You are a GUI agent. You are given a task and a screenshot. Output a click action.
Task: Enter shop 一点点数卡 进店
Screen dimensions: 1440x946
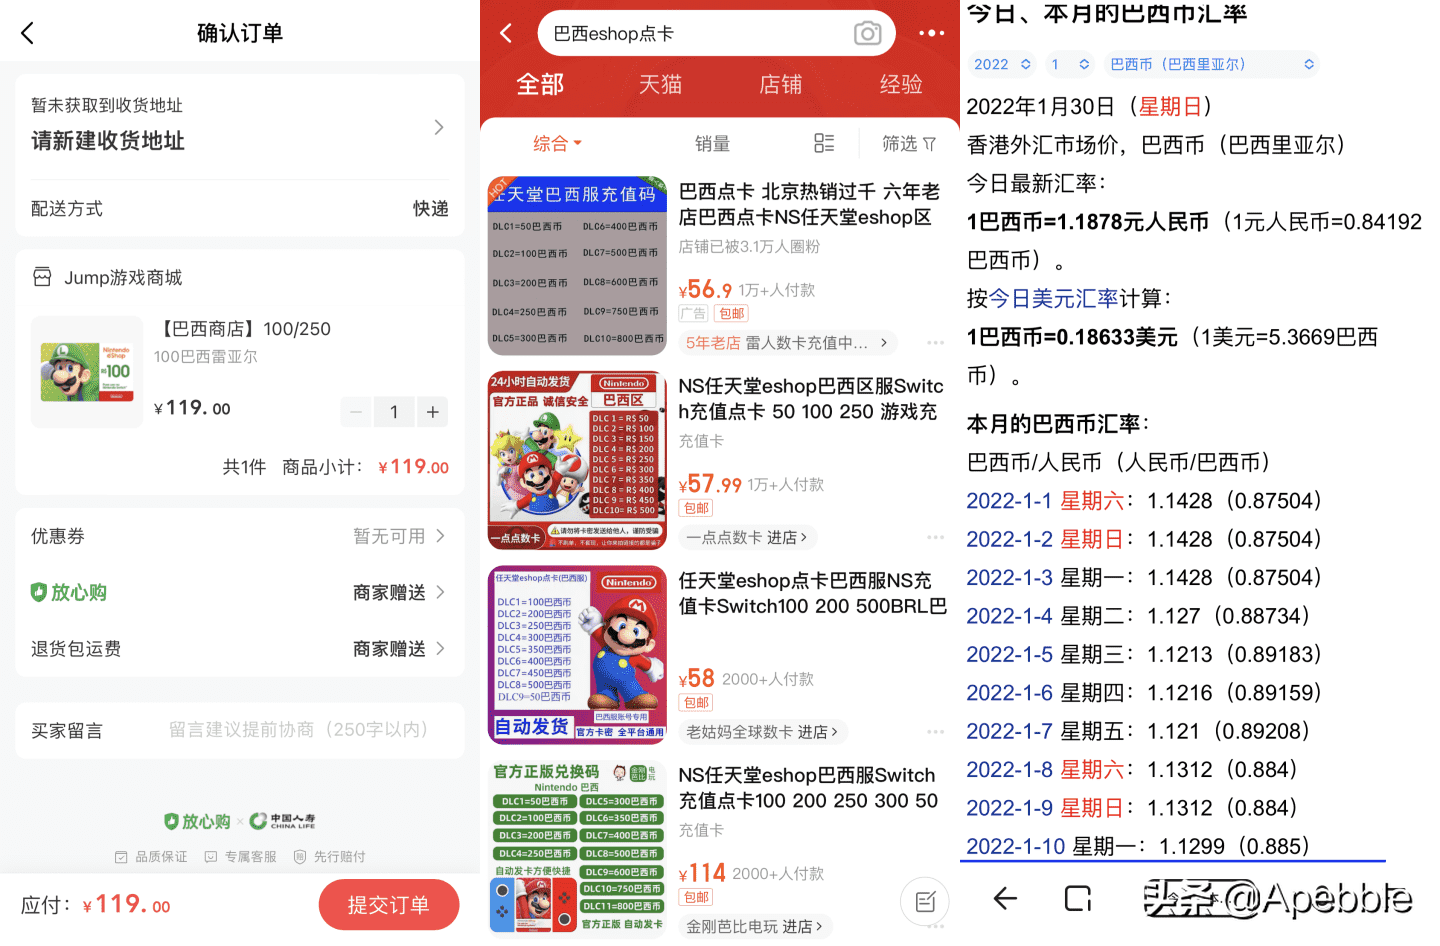point(748,537)
